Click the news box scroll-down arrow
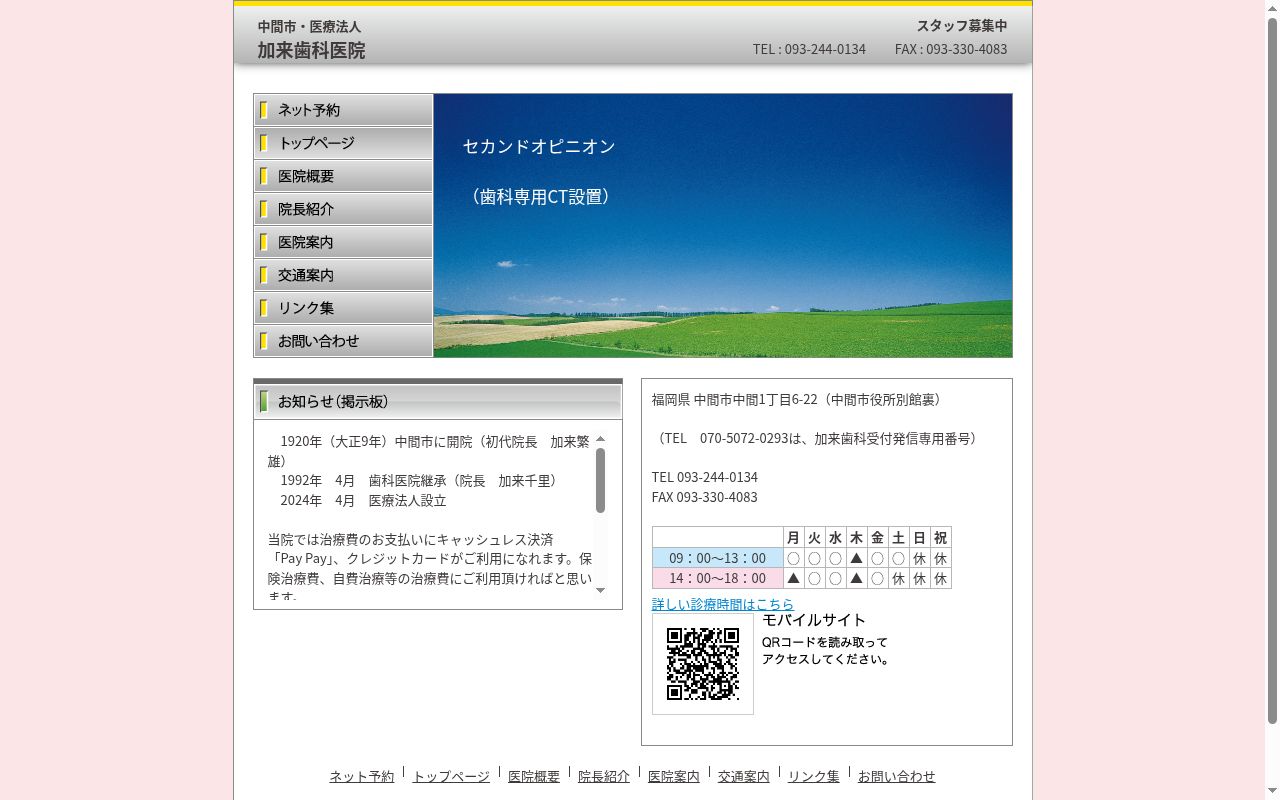This screenshot has width=1280, height=800. pos(600,591)
